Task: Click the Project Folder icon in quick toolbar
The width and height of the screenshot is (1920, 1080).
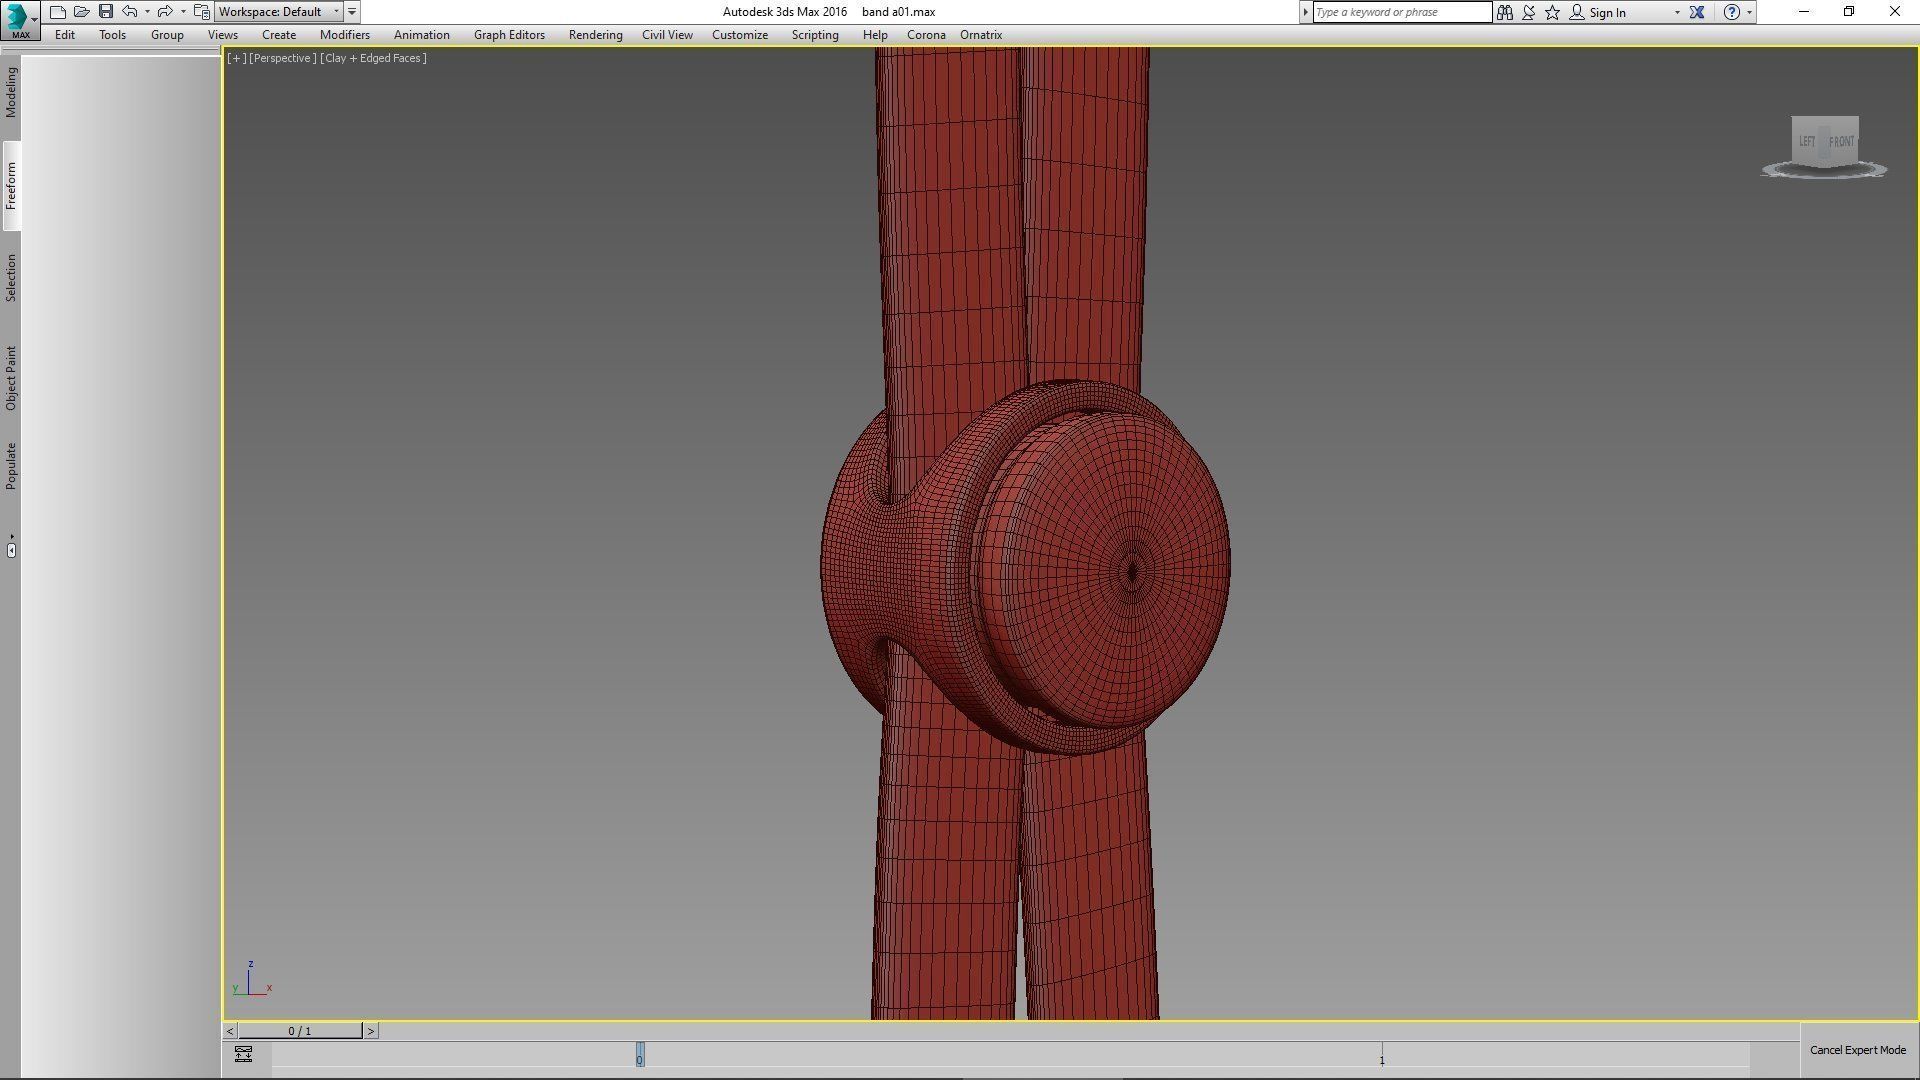Action: point(201,12)
